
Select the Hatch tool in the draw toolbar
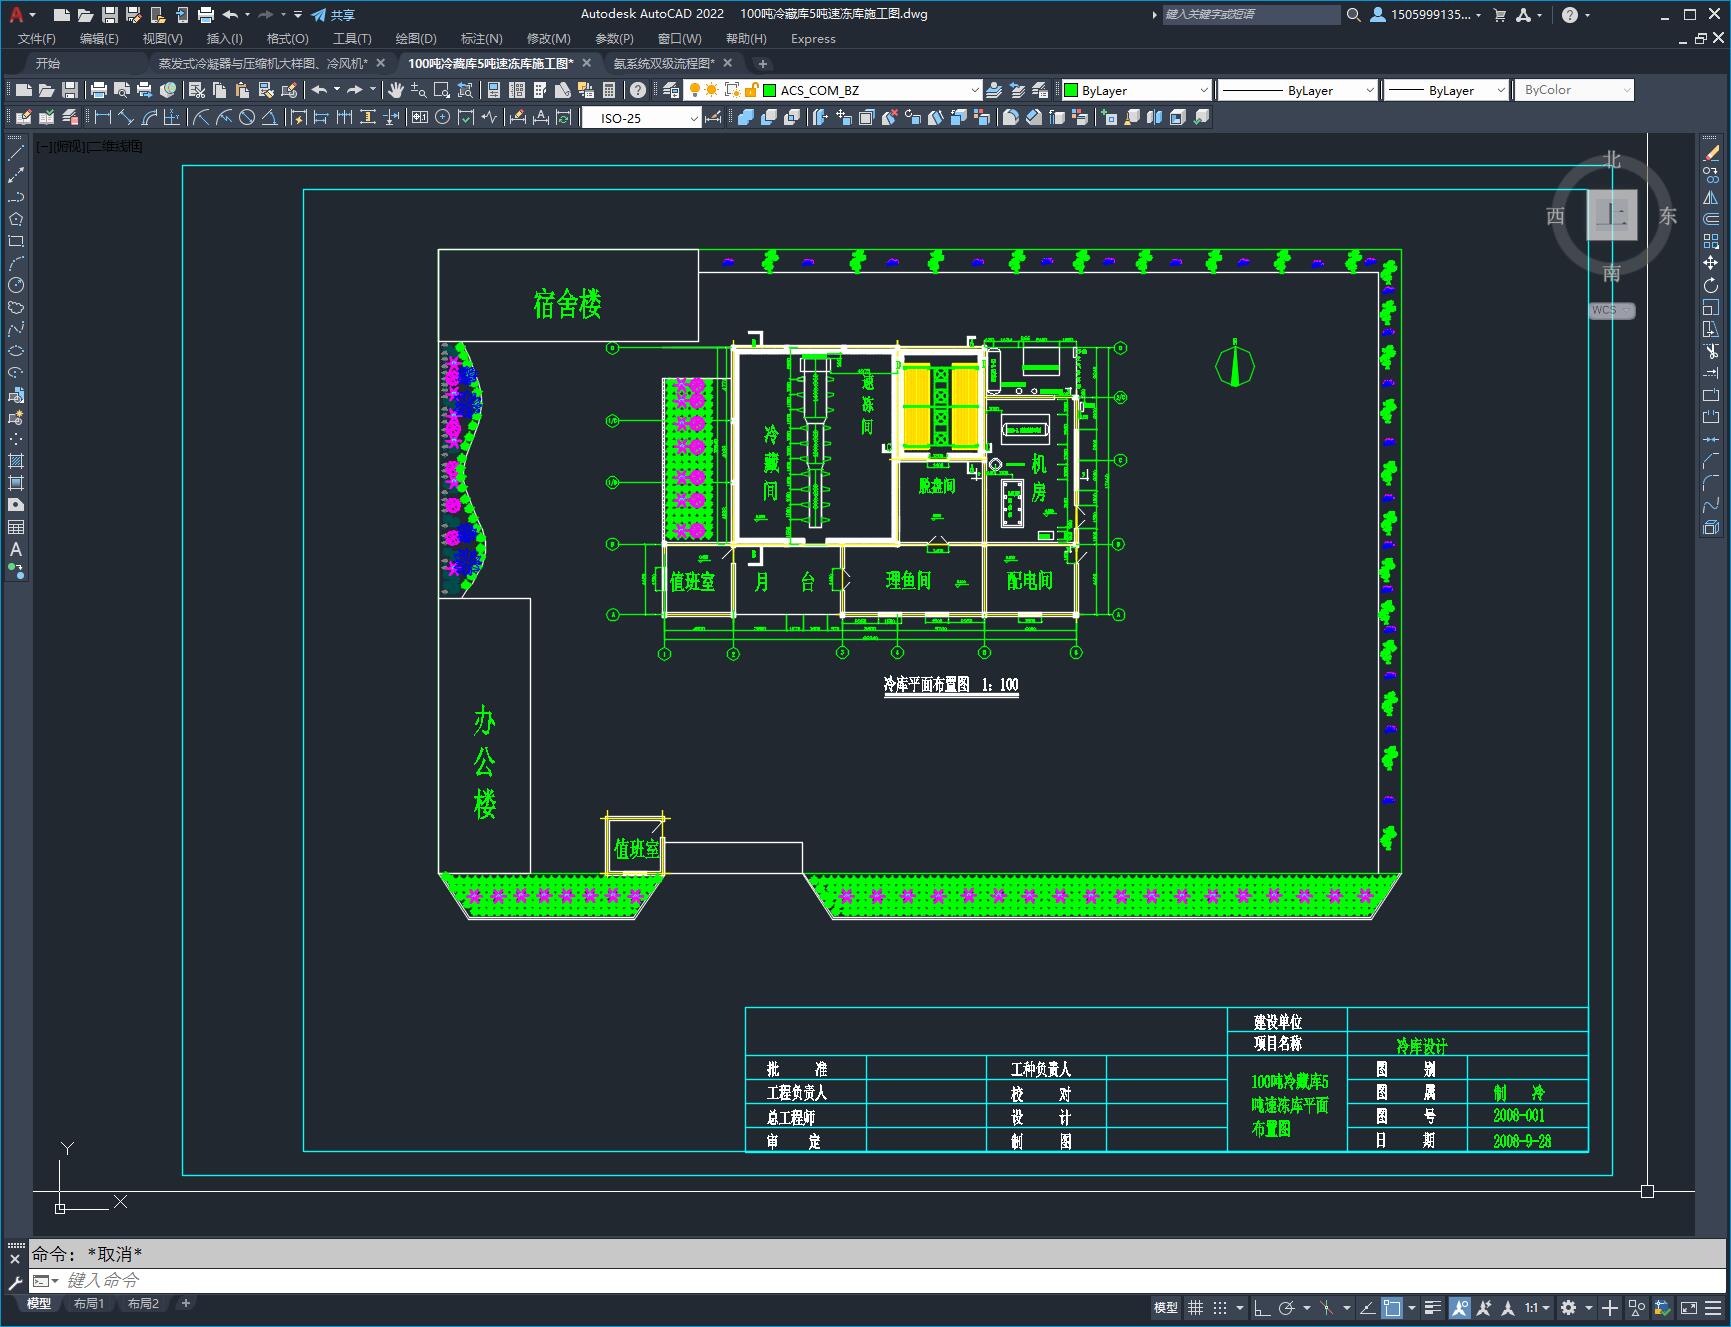point(16,461)
